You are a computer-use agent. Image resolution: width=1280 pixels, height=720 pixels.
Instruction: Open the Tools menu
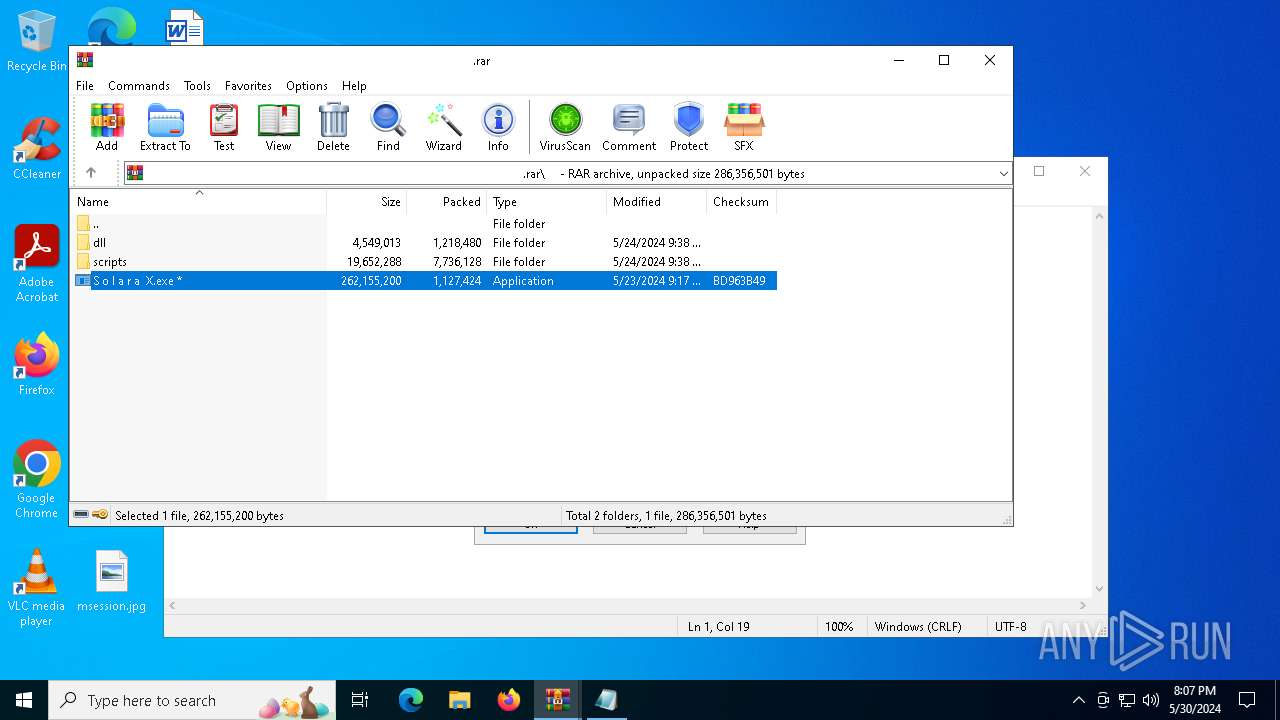coord(197,86)
